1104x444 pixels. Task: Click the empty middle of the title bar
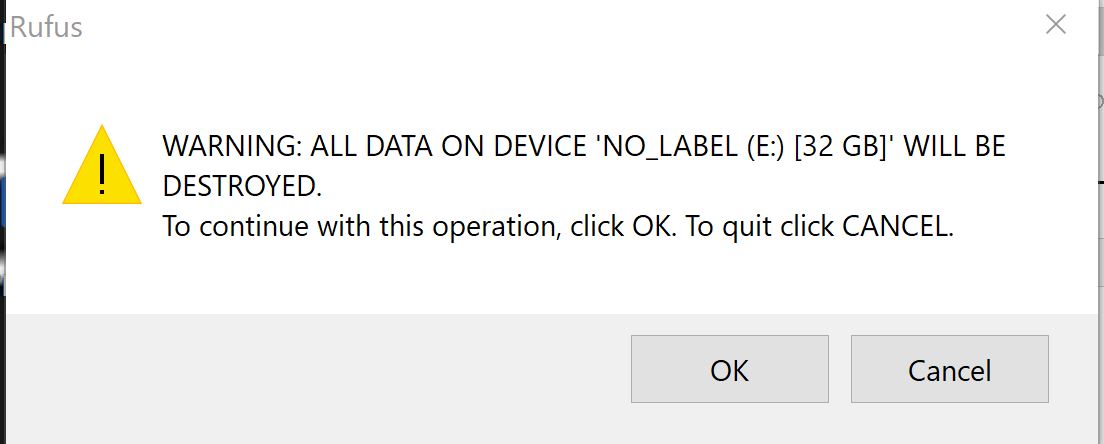pyautogui.click(x=550, y=26)
